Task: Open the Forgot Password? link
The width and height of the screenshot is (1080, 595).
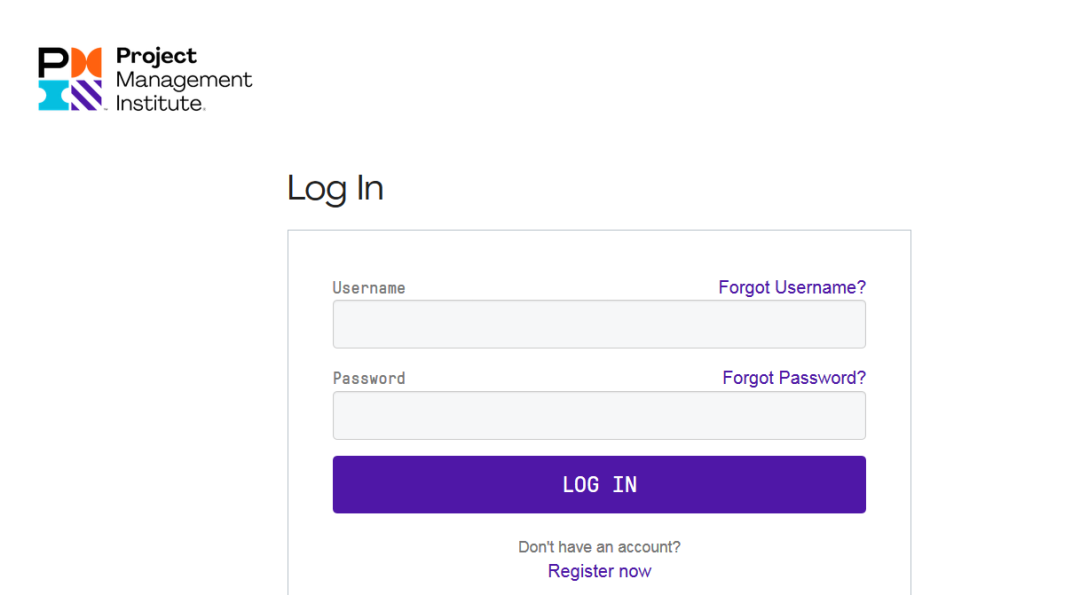Action: click(794, 378)
